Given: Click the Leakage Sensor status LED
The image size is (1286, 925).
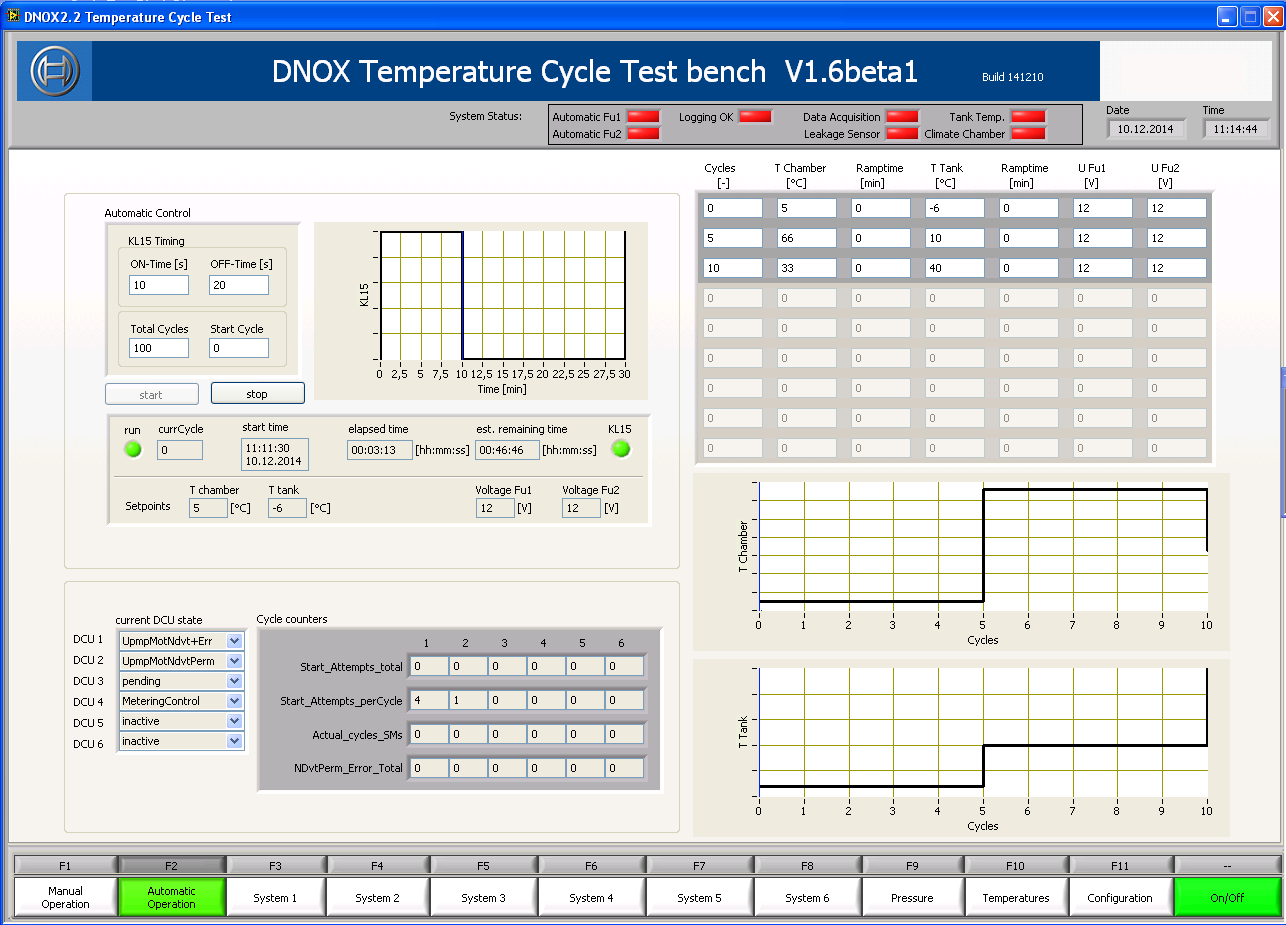Looking at the screenshot, I should [x=902, y=134].
